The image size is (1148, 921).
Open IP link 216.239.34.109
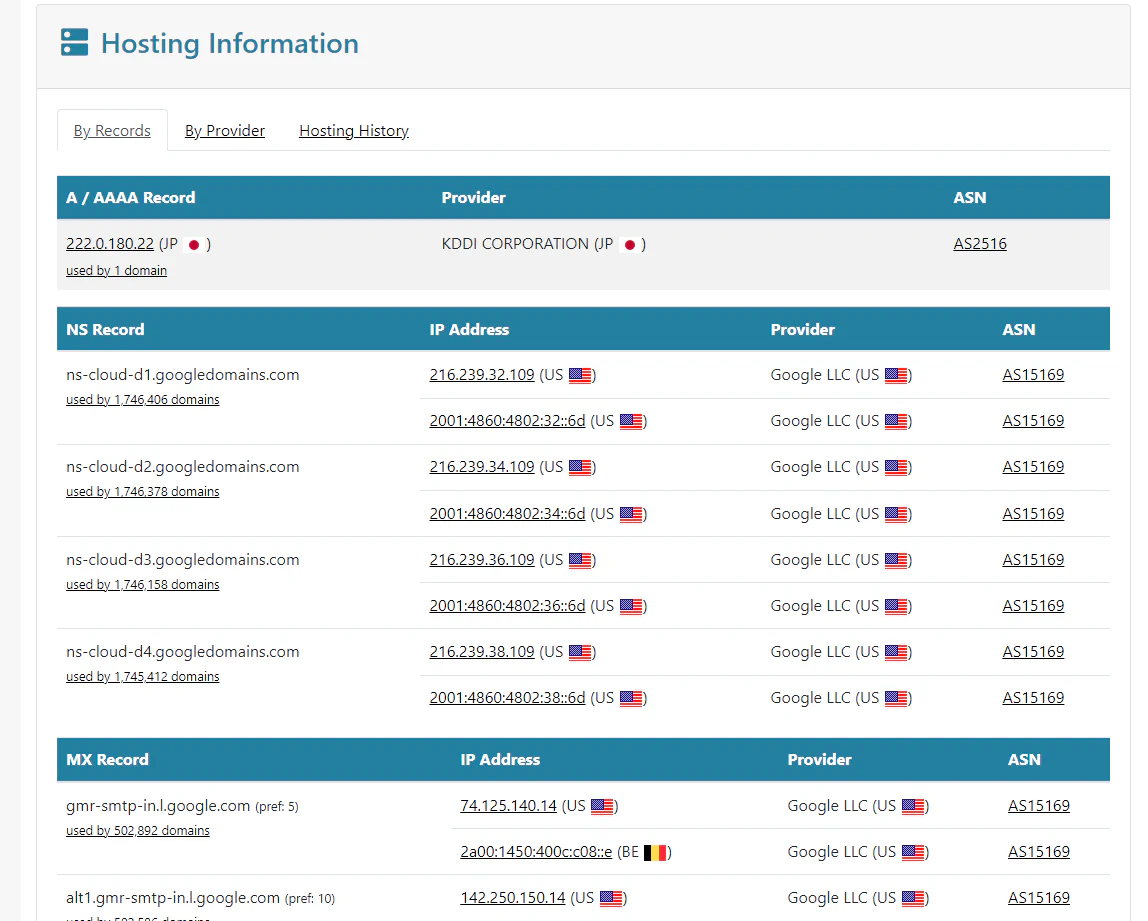[482, 467]
